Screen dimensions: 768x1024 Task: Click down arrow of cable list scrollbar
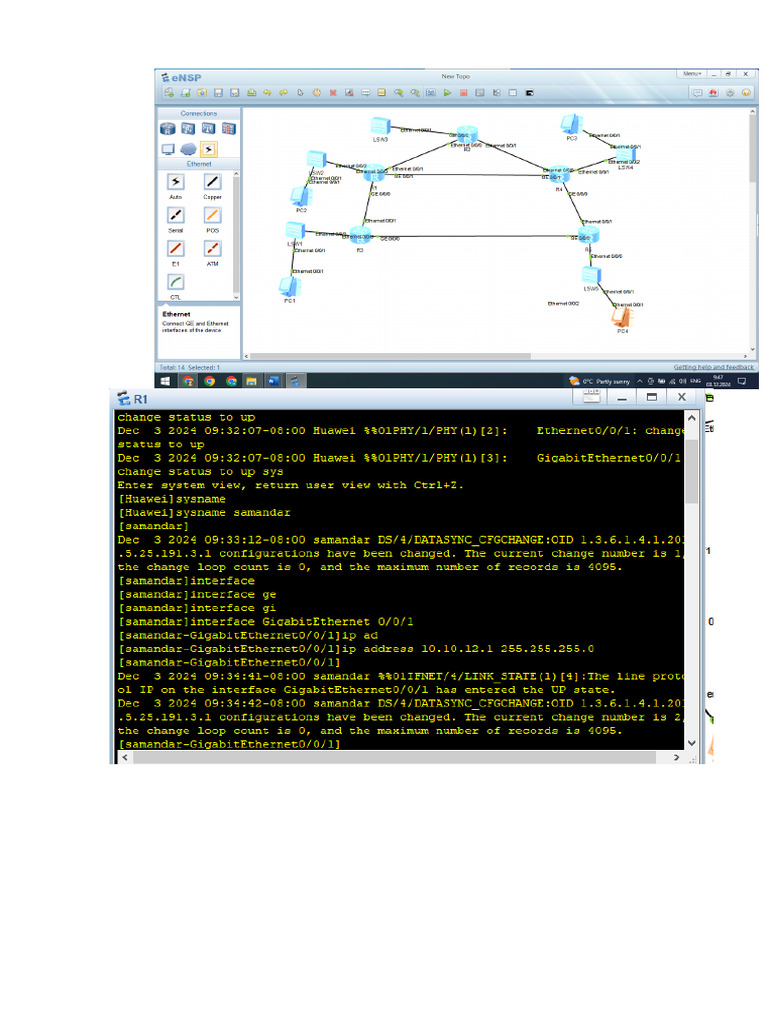click(x=237, y=297)
